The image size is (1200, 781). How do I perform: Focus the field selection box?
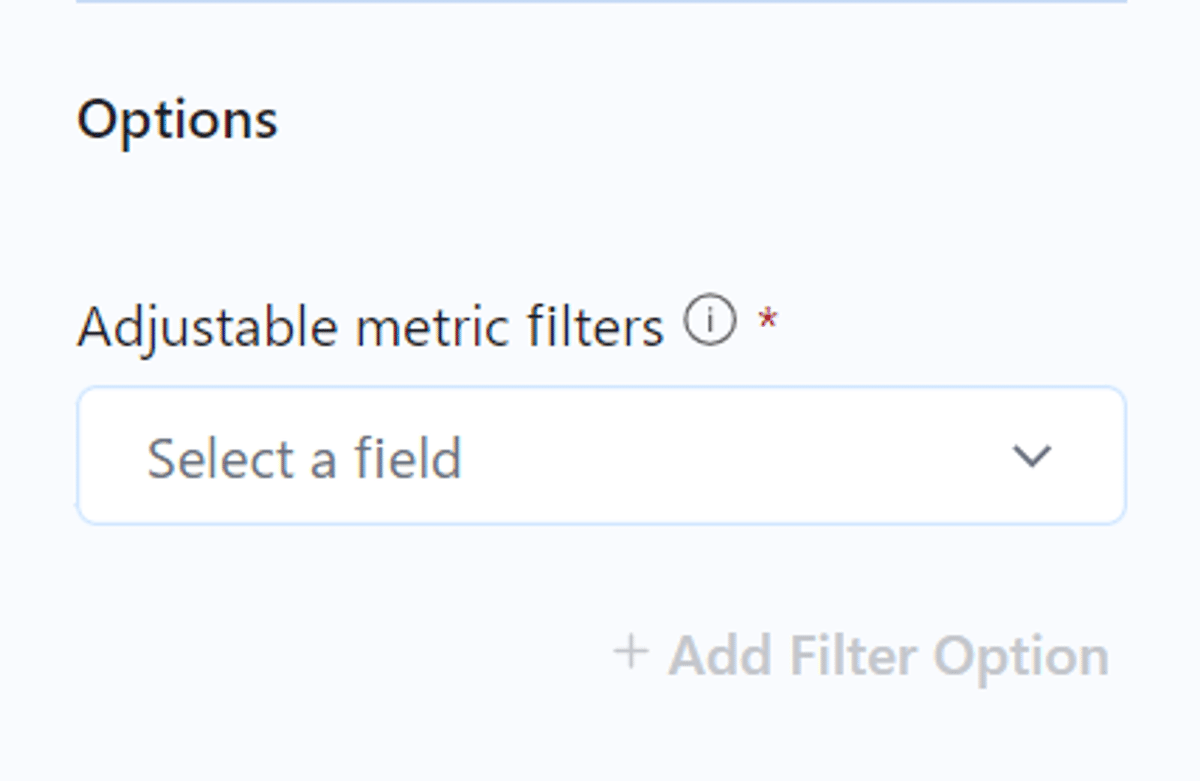[x=602, y=456]
